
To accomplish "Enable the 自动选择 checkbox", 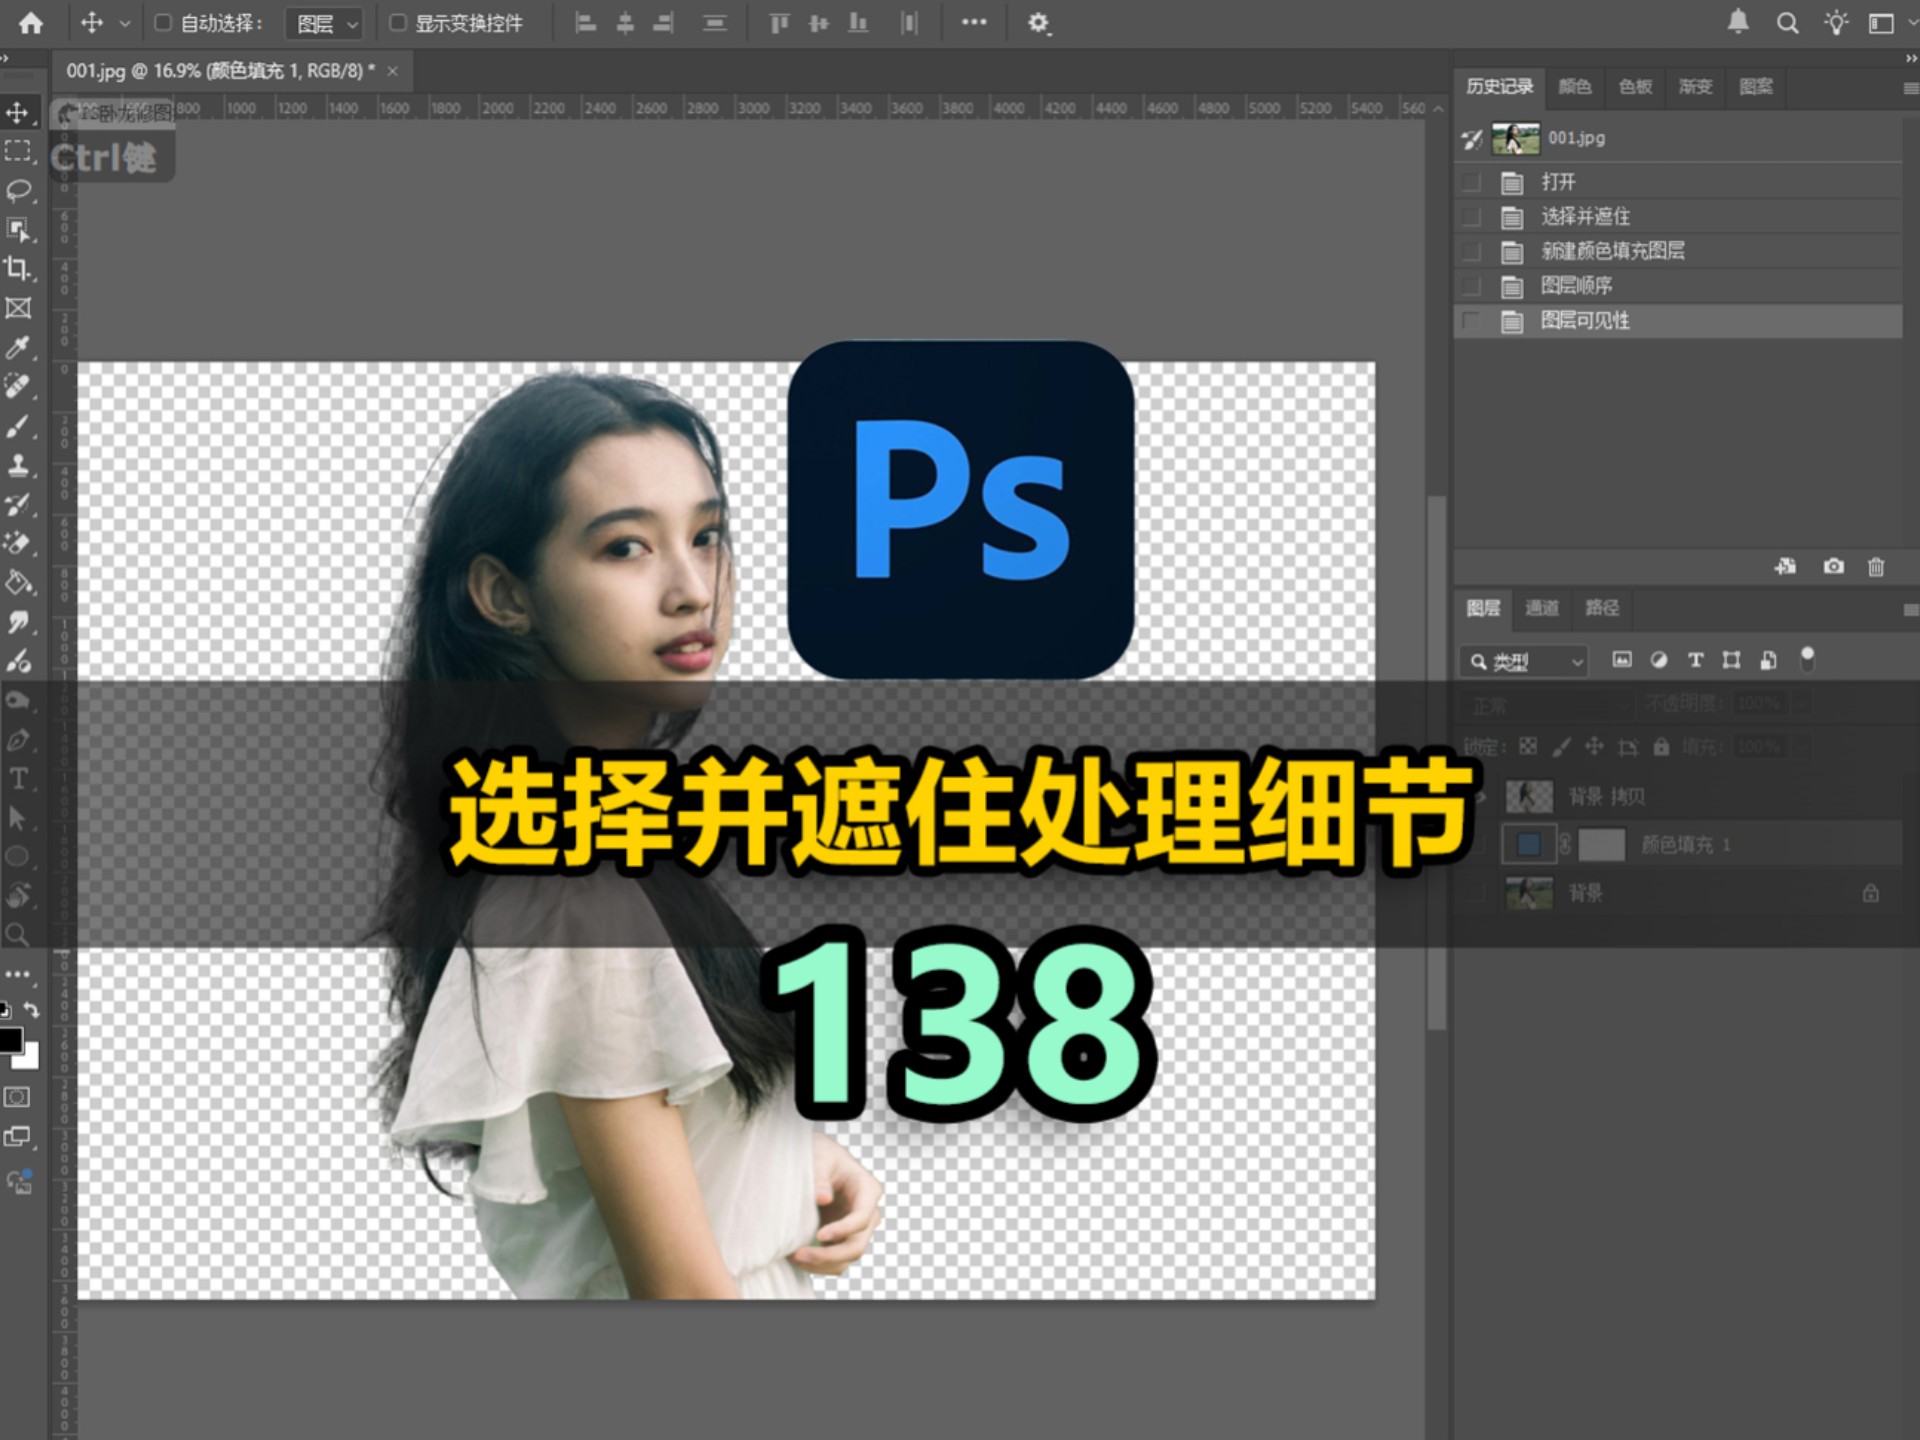I will tap(163, 22).
